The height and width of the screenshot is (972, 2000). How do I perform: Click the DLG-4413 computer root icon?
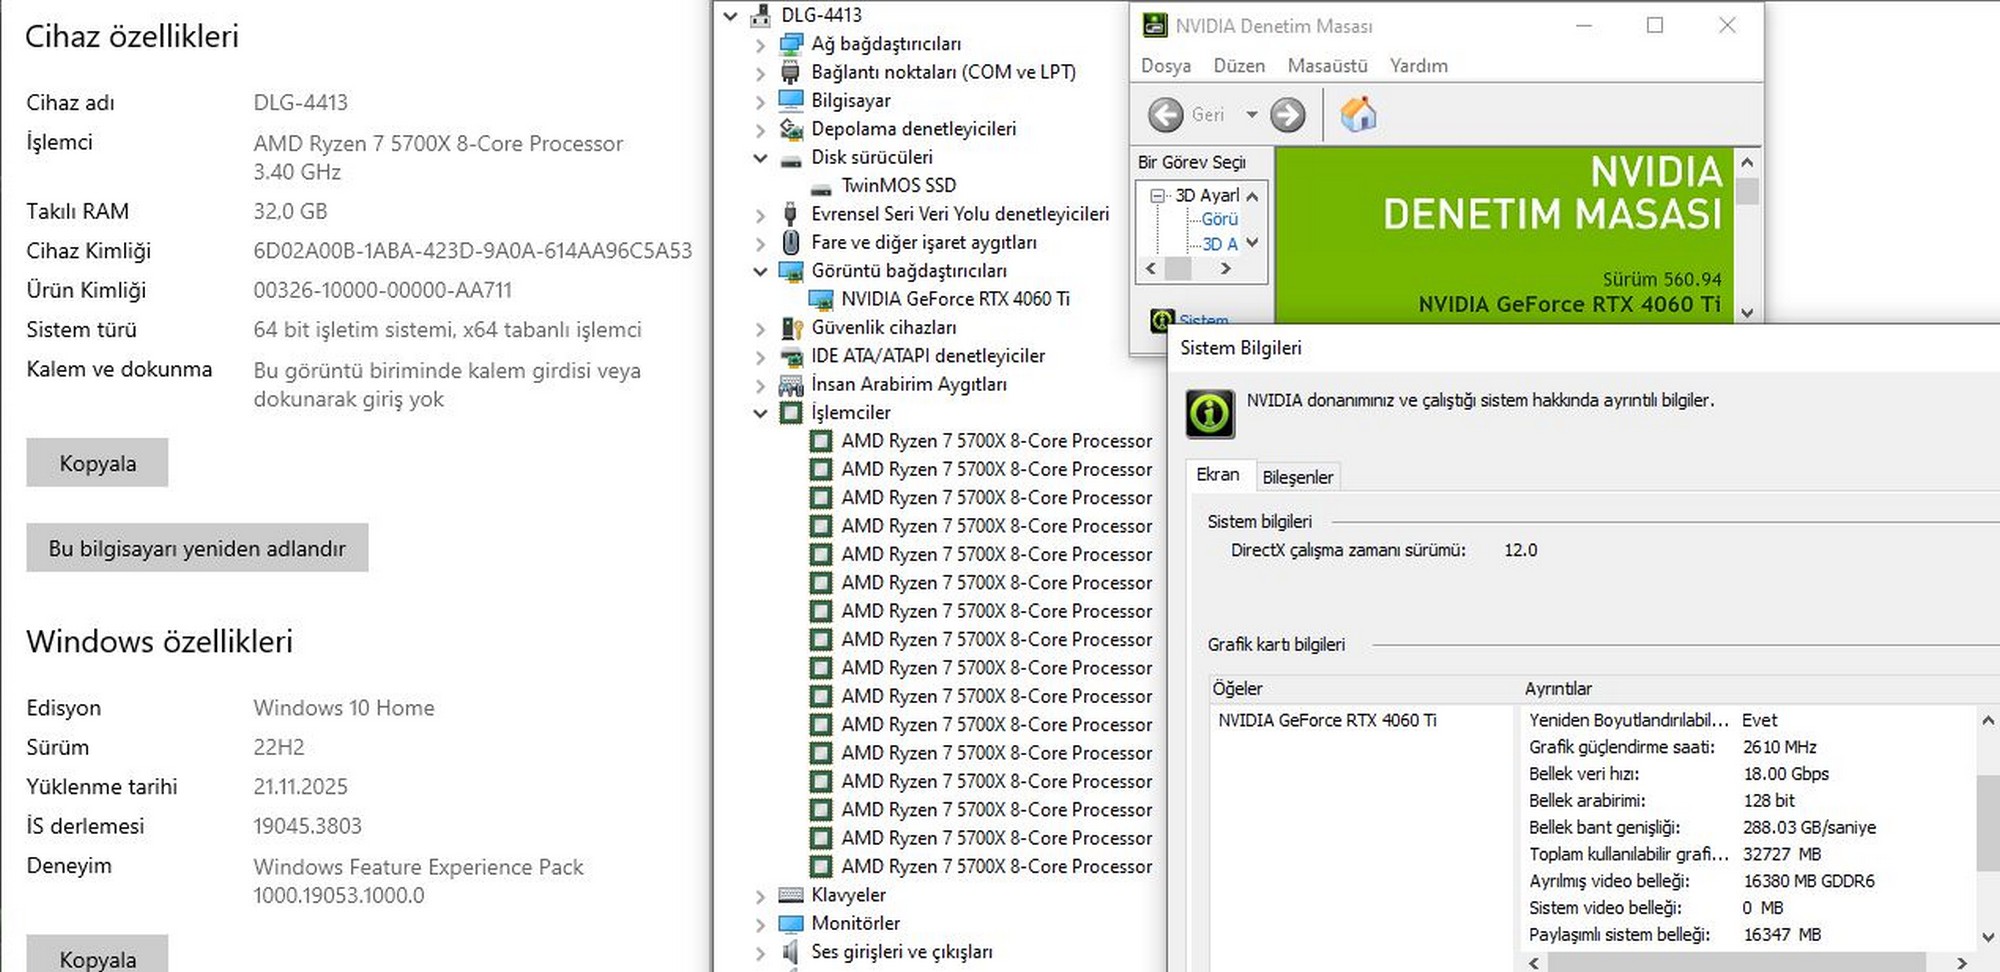761,15
